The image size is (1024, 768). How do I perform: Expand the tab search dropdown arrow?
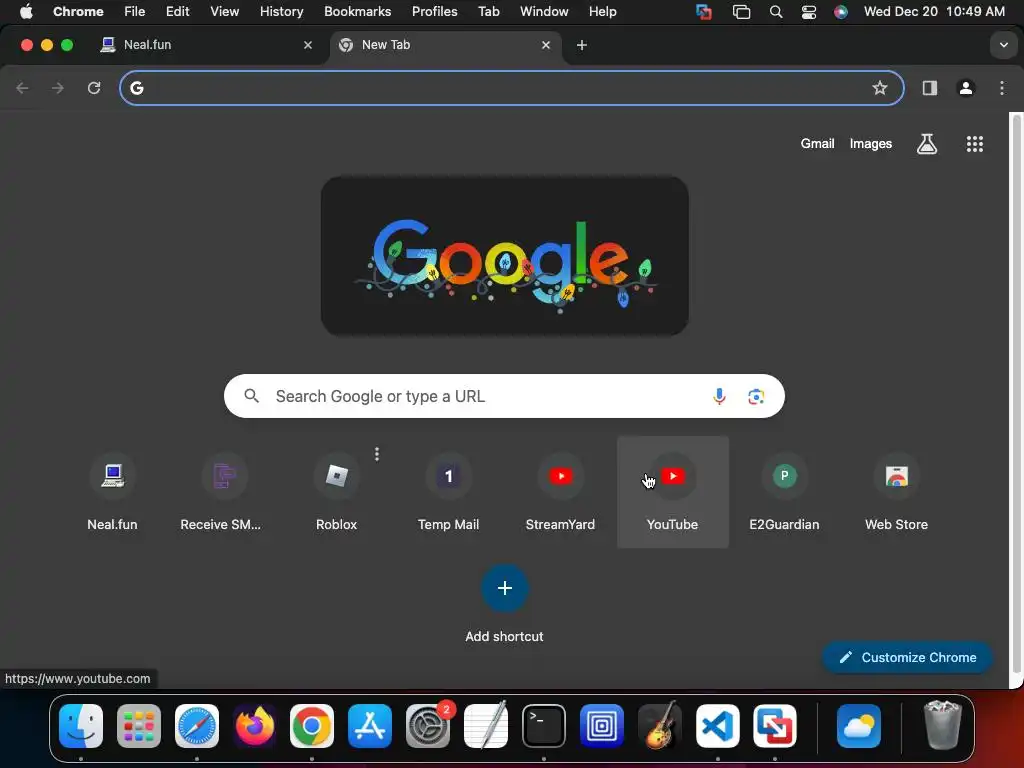(x=1003, y=45)
